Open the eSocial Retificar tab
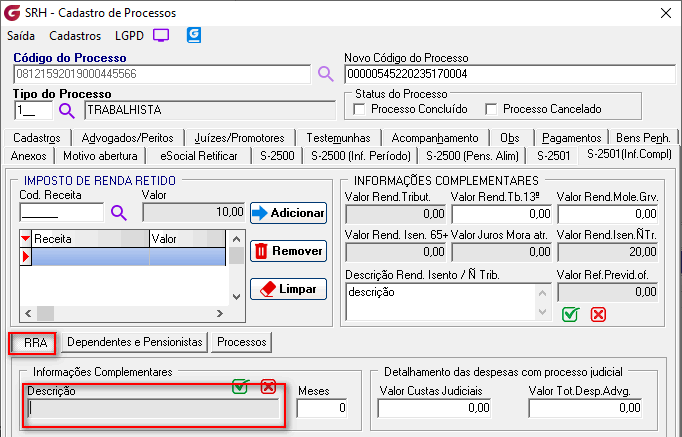 click(x=199, y=156)
